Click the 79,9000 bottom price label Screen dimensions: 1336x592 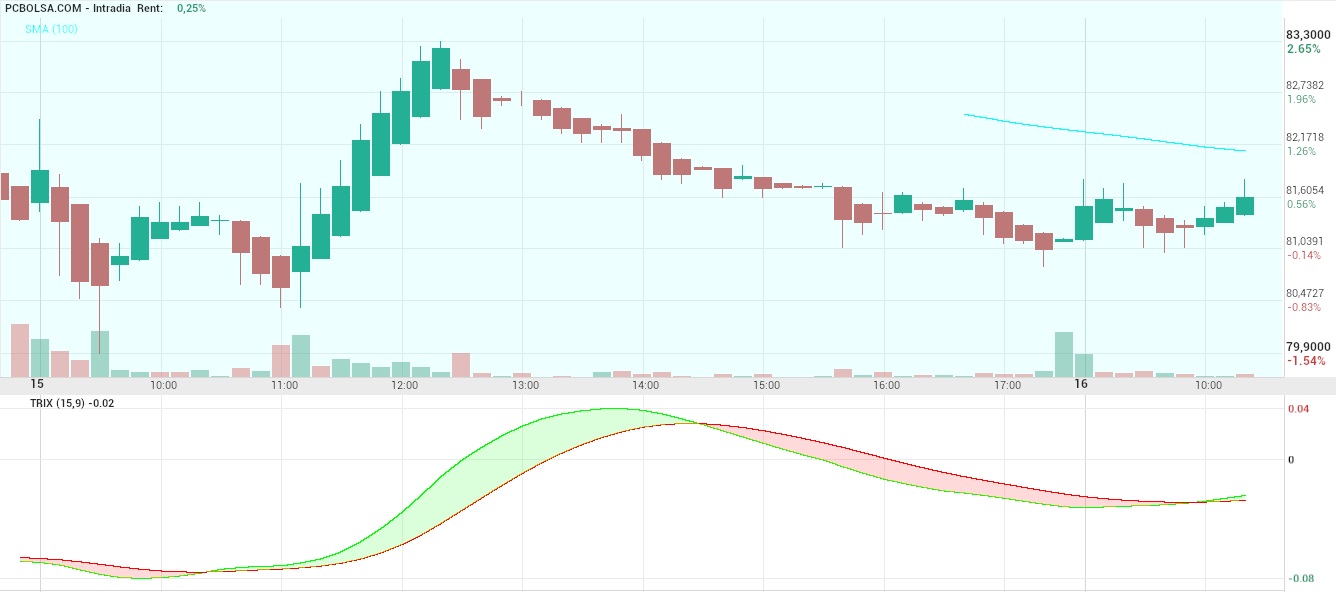1307,346
